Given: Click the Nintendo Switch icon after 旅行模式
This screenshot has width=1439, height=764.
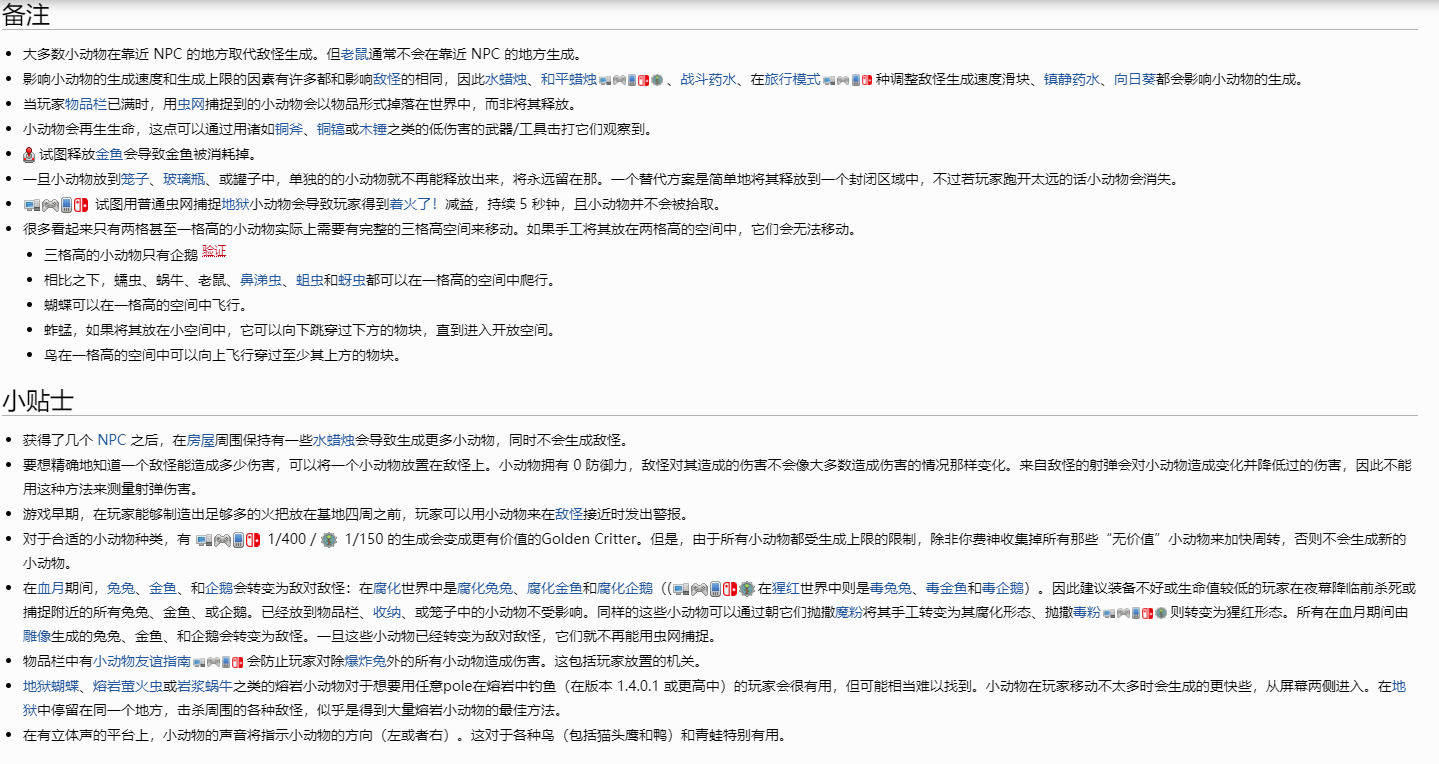Looking at the screenshot, I should [x=866, y=80].
